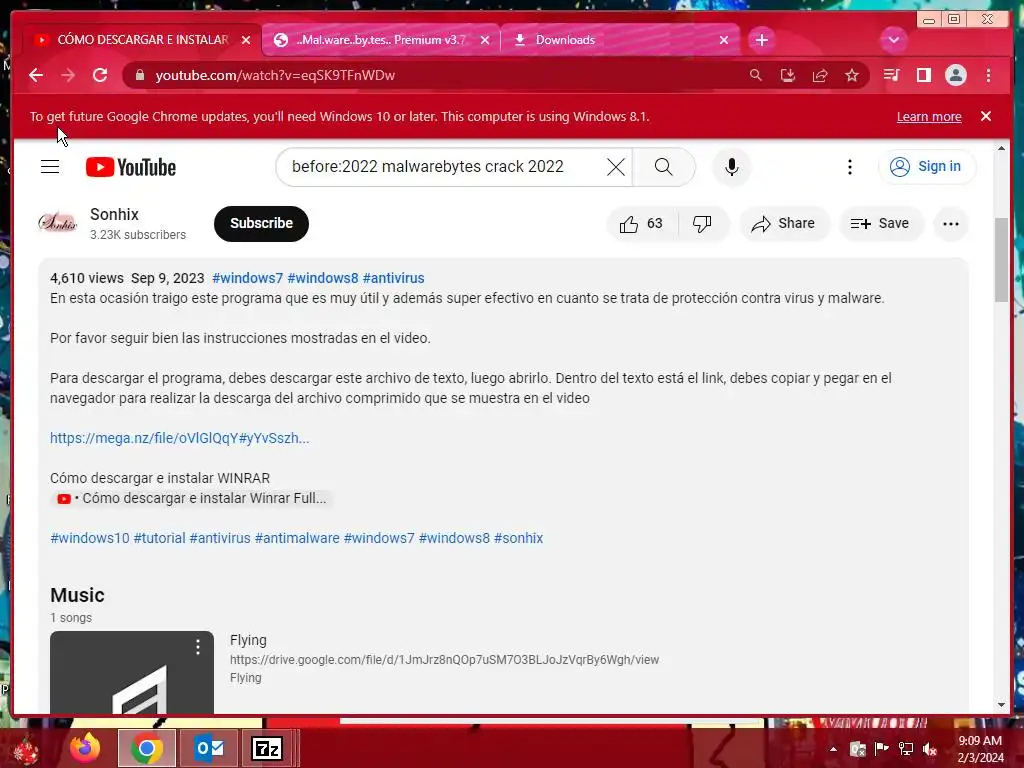Screen dimensions: 1024x768
Task: Open the Chrome profile avatar
Action: (955, 75)
